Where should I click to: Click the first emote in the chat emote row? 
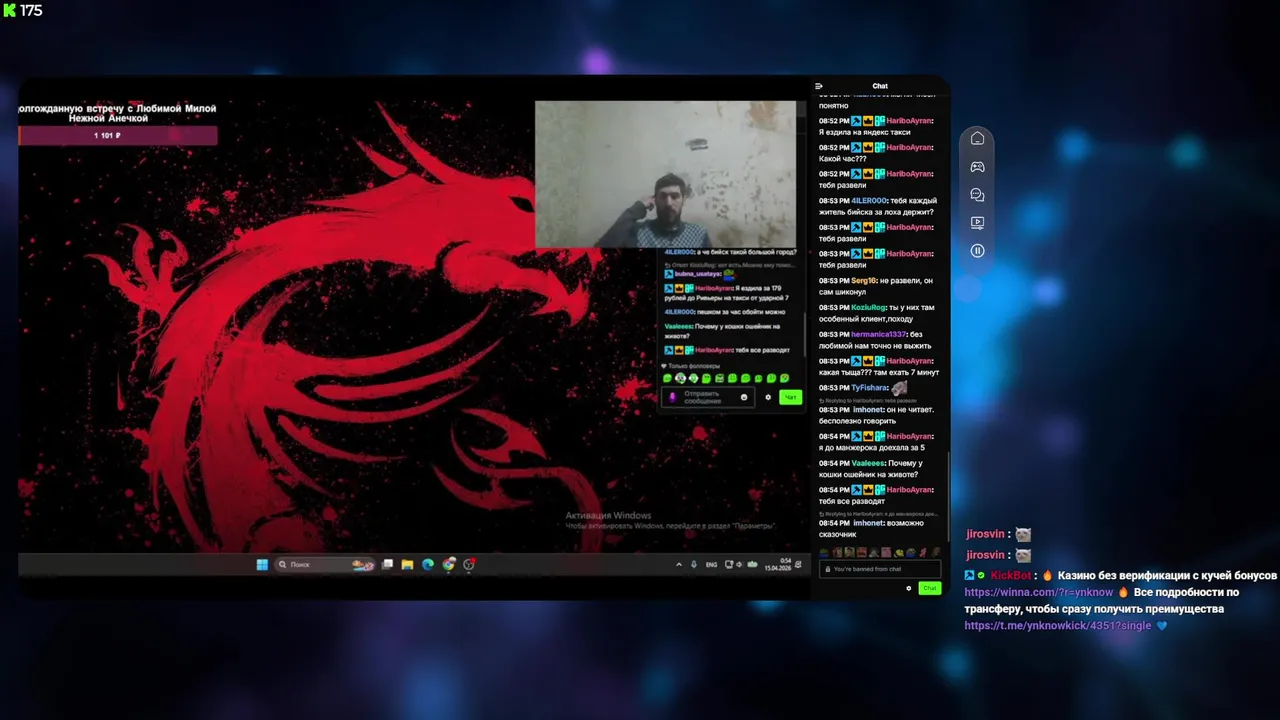(x=823, y=552)
